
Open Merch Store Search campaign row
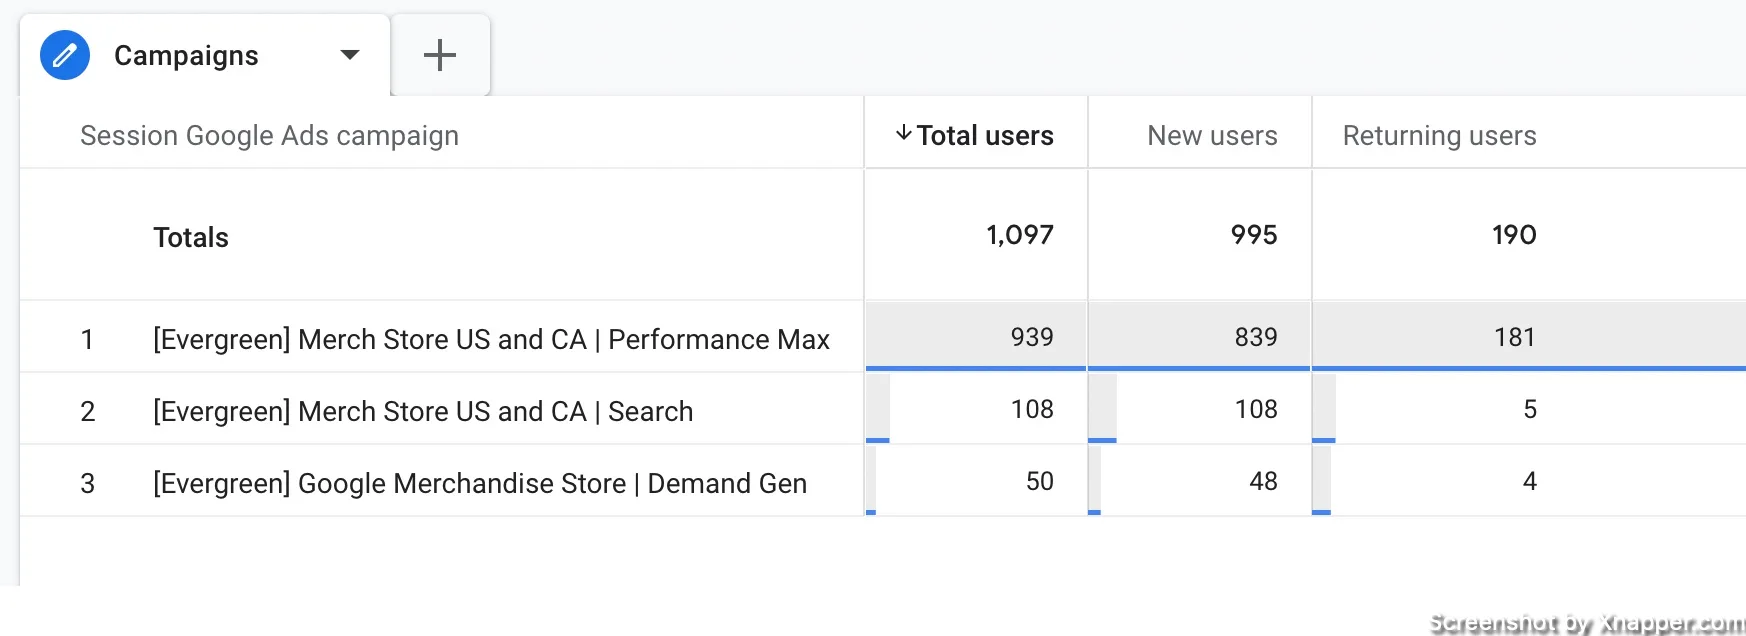click(x=423, y=411)
